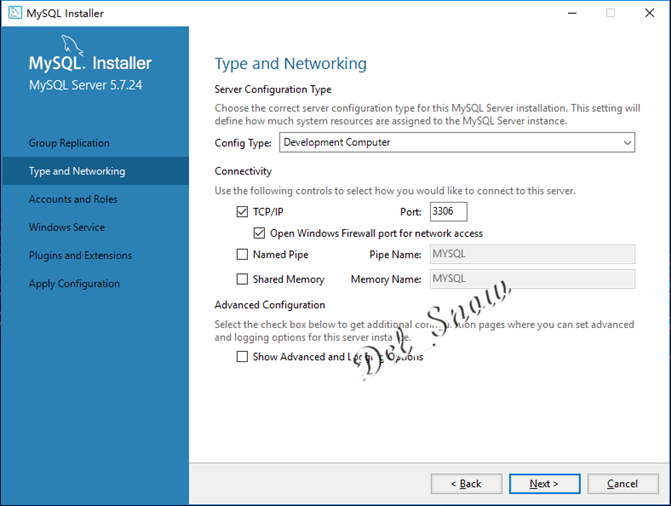Toggle the TCP/IP checkbox
Screen dimensions: 671x506
pos(242,212)
